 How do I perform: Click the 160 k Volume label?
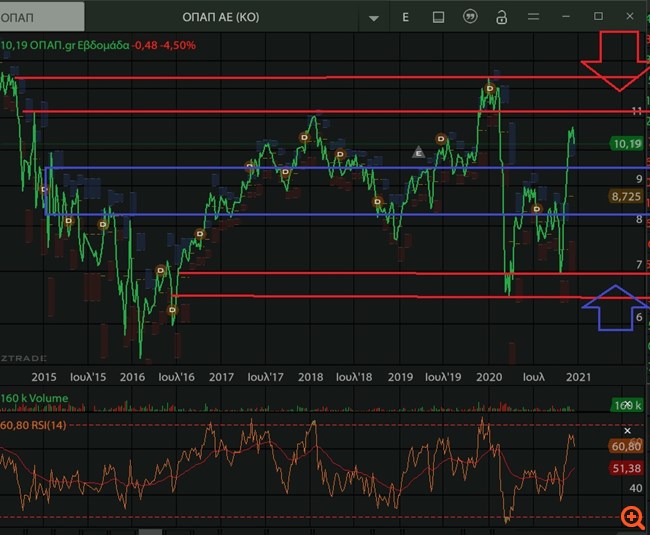pos(34,398)
